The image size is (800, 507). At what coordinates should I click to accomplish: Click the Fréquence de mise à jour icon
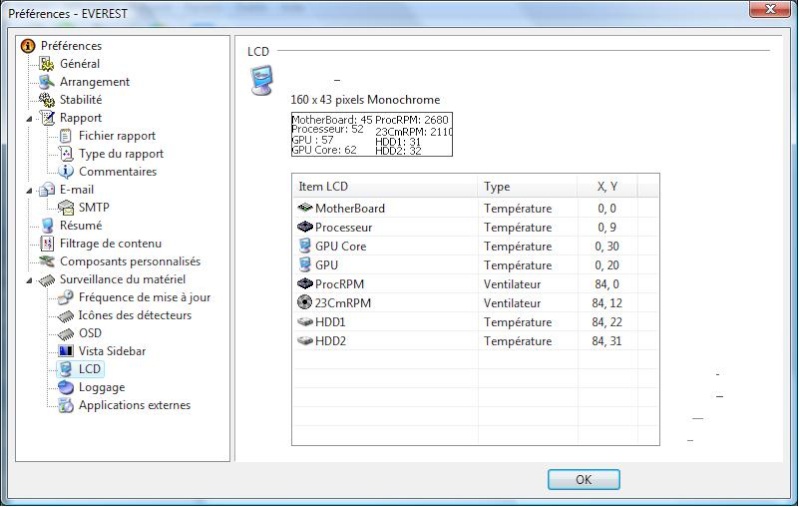(66, 297)
